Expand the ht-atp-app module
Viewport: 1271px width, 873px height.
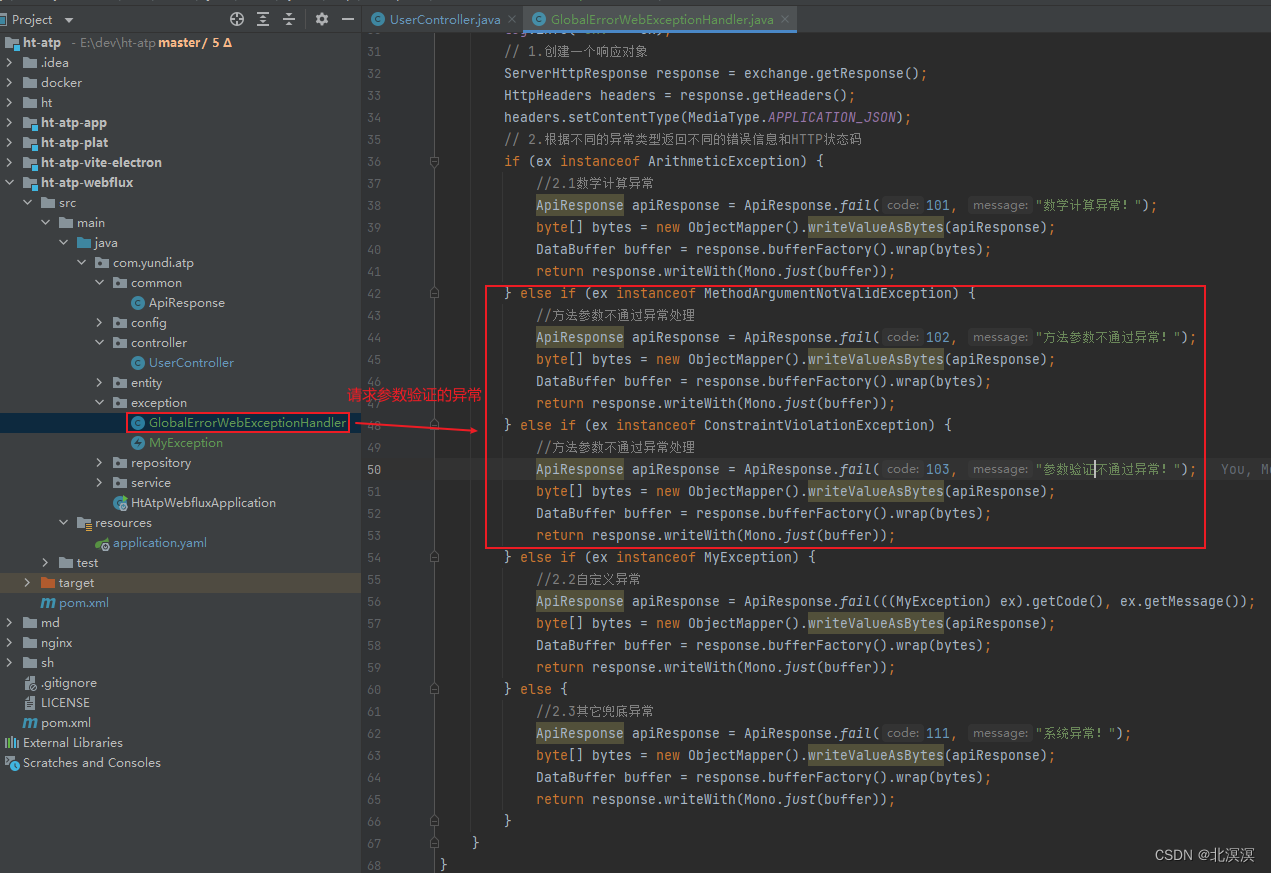10,123
